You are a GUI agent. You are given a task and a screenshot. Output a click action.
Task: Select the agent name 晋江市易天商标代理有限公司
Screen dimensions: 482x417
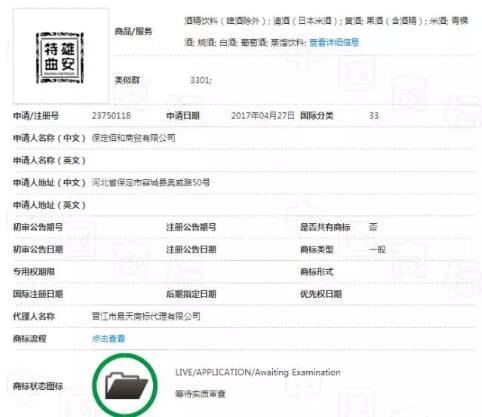(146, 316)
